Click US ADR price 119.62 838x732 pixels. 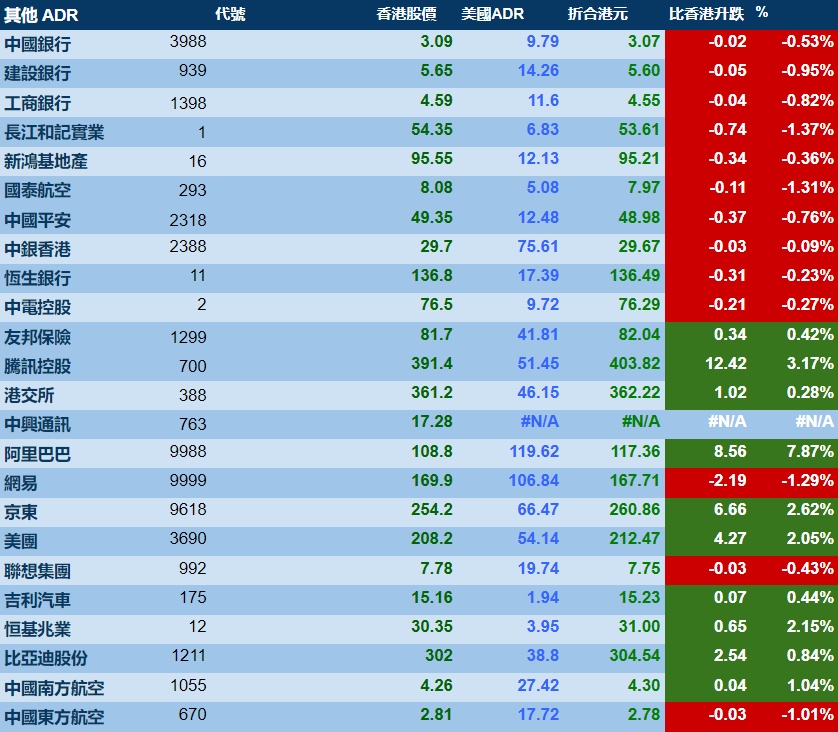click(x=534, y=451)
